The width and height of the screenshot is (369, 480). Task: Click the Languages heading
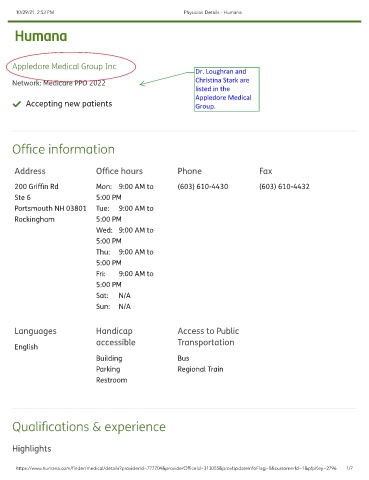tap(35, 331)
